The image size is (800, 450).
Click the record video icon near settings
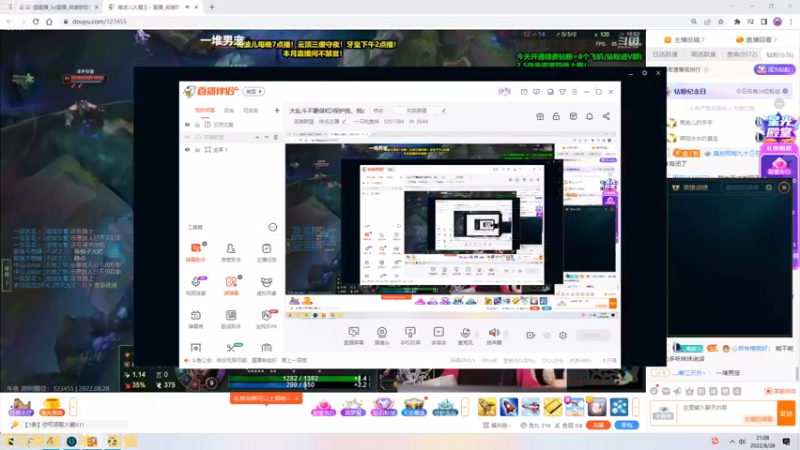530,335
